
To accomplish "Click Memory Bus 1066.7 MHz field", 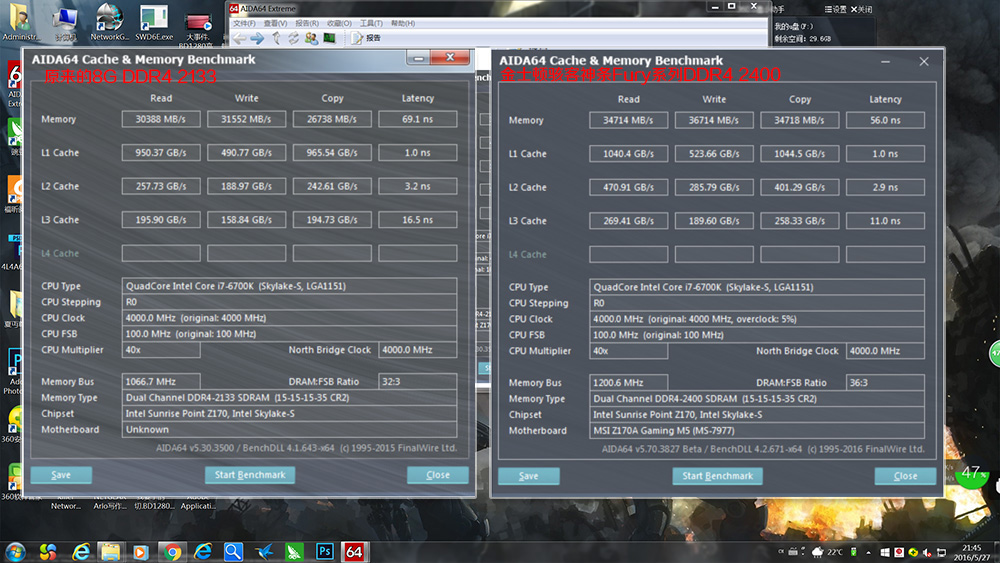I will (x=161, y=381).
